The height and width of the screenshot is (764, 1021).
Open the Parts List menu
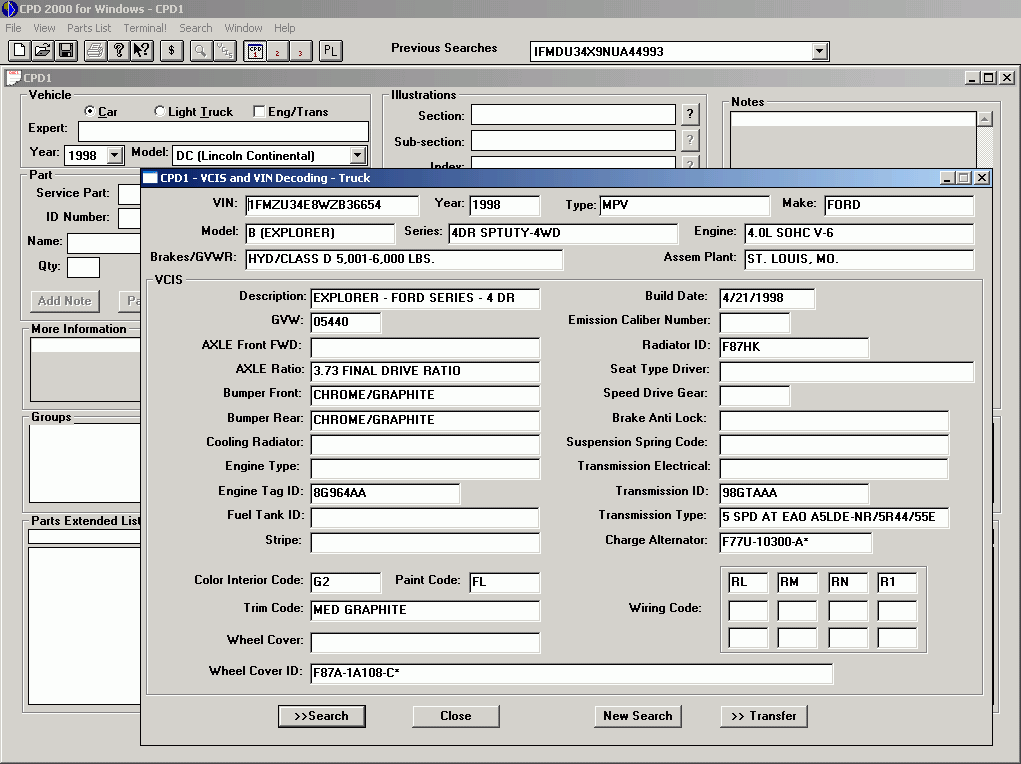point(89,28)
